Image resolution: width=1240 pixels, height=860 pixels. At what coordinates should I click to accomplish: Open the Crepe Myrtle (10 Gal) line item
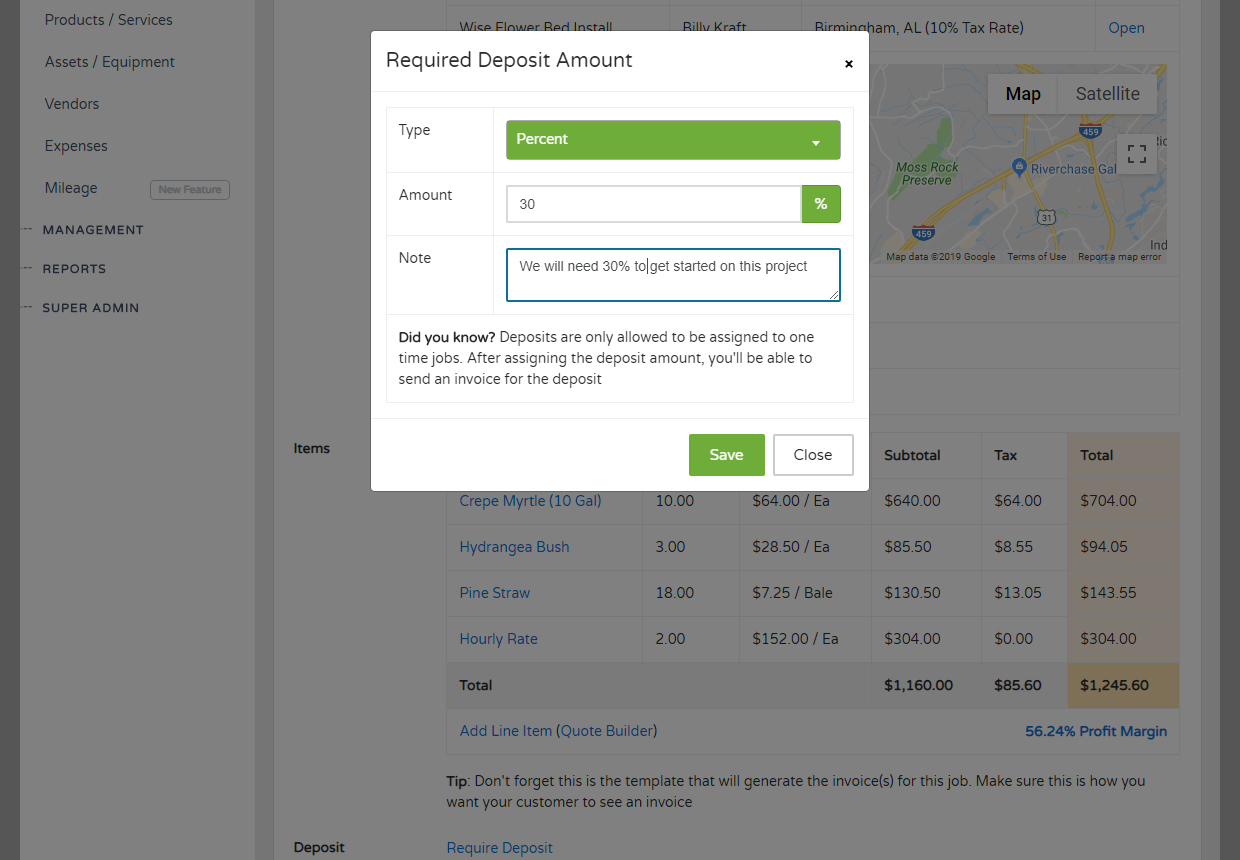pyautogui.click(x=530, y=500)
